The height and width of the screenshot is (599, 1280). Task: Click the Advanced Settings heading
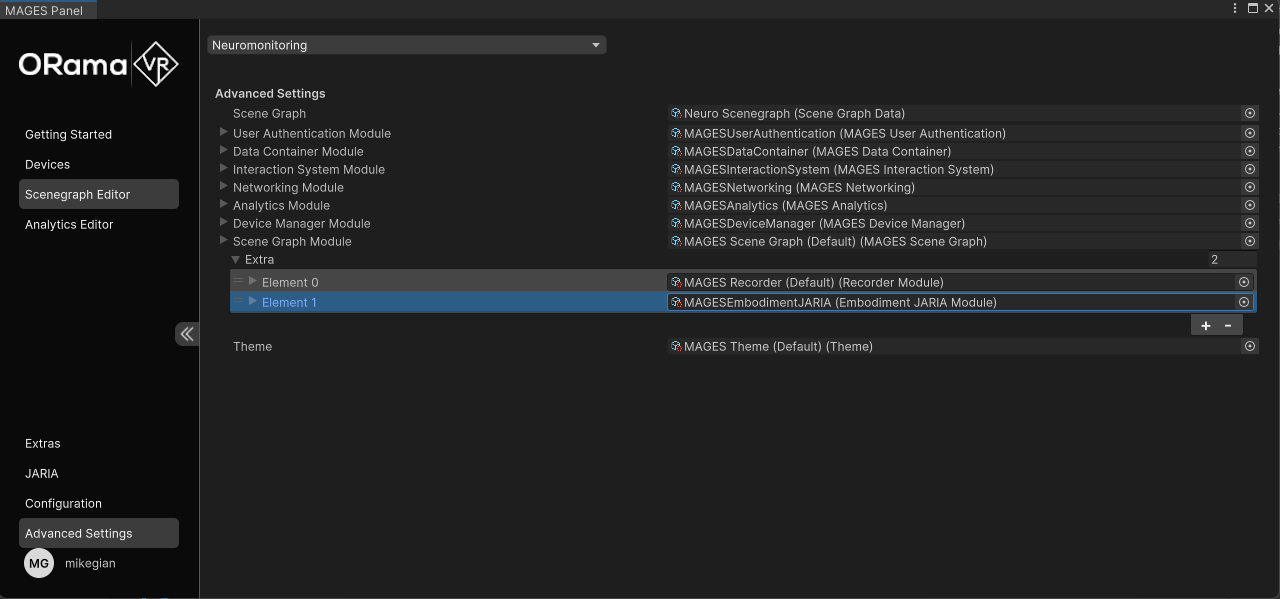(270, 93)
